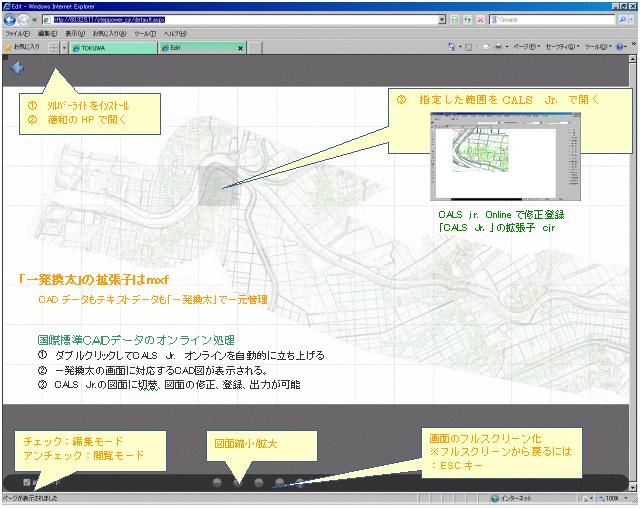Click the vertical scrollbar up arrow
Image resolution: width=640 pixels, height=508 pixels.
tap(633, 59)
